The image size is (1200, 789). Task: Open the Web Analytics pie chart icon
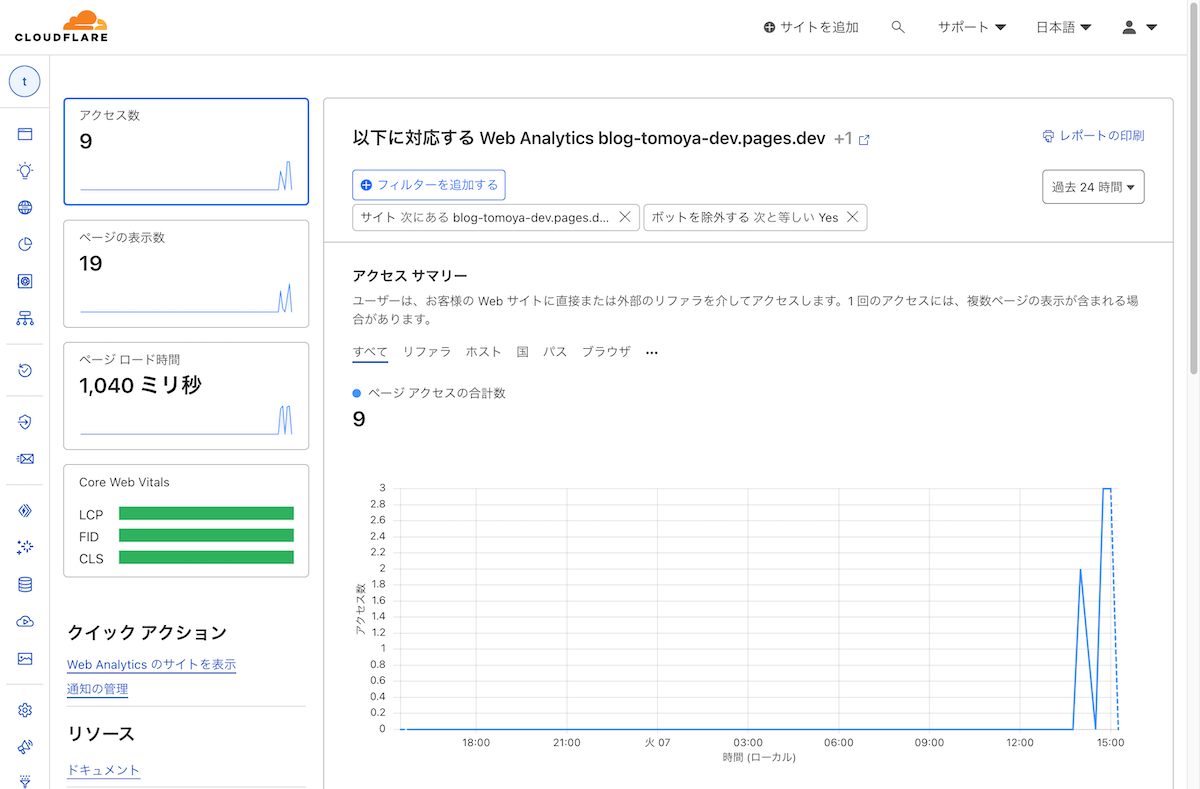pyautogui.click(x=24, y=243)
